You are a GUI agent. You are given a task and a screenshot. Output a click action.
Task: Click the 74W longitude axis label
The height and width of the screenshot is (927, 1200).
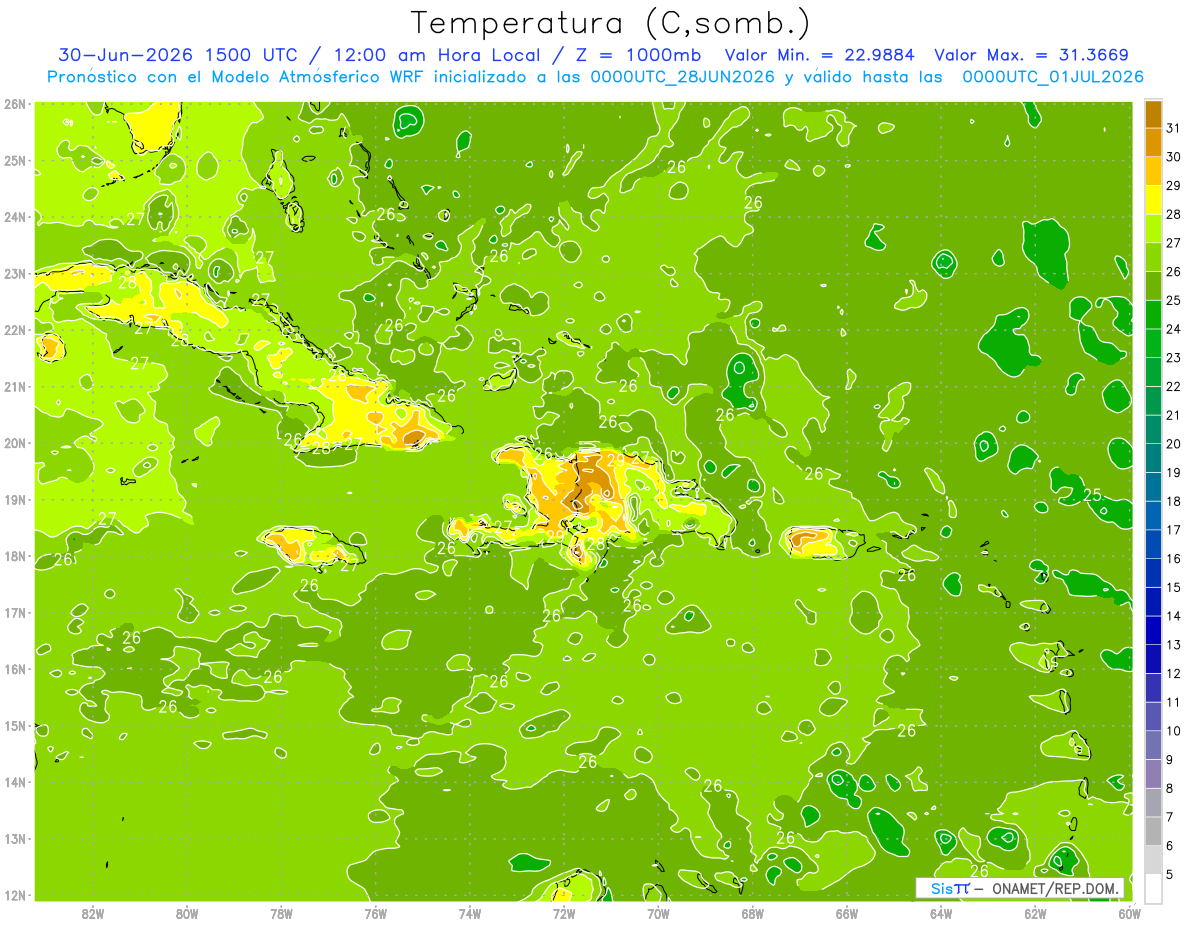(x=469, y=913)
